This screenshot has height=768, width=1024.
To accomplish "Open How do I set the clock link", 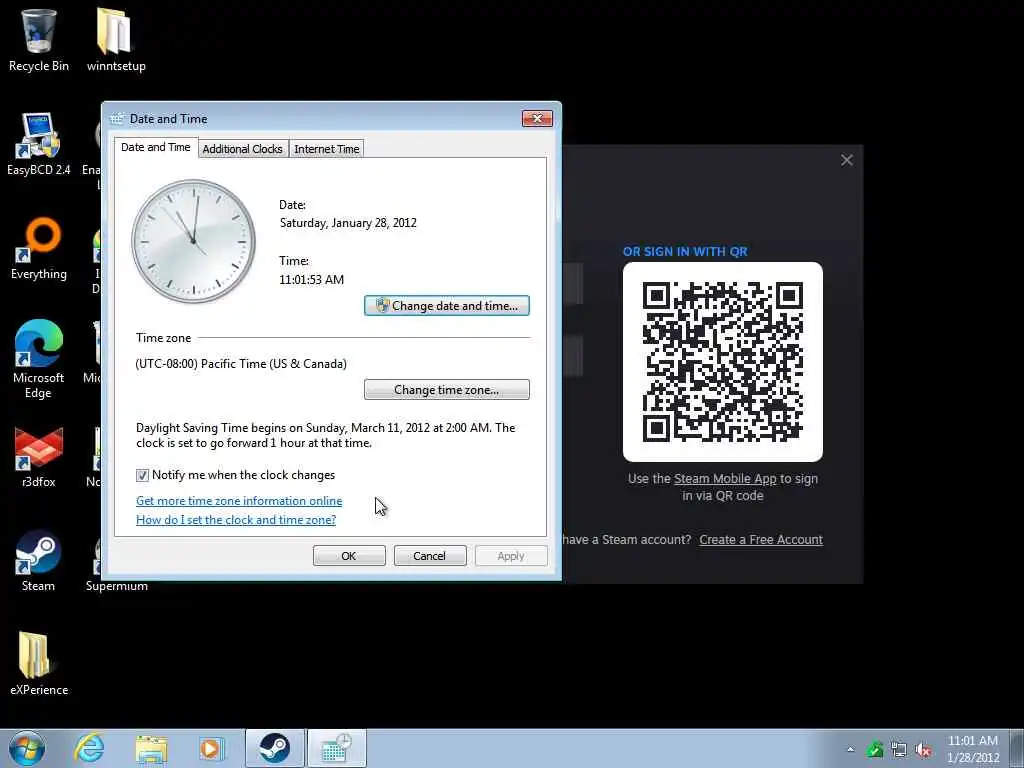I will pos(236,520).
